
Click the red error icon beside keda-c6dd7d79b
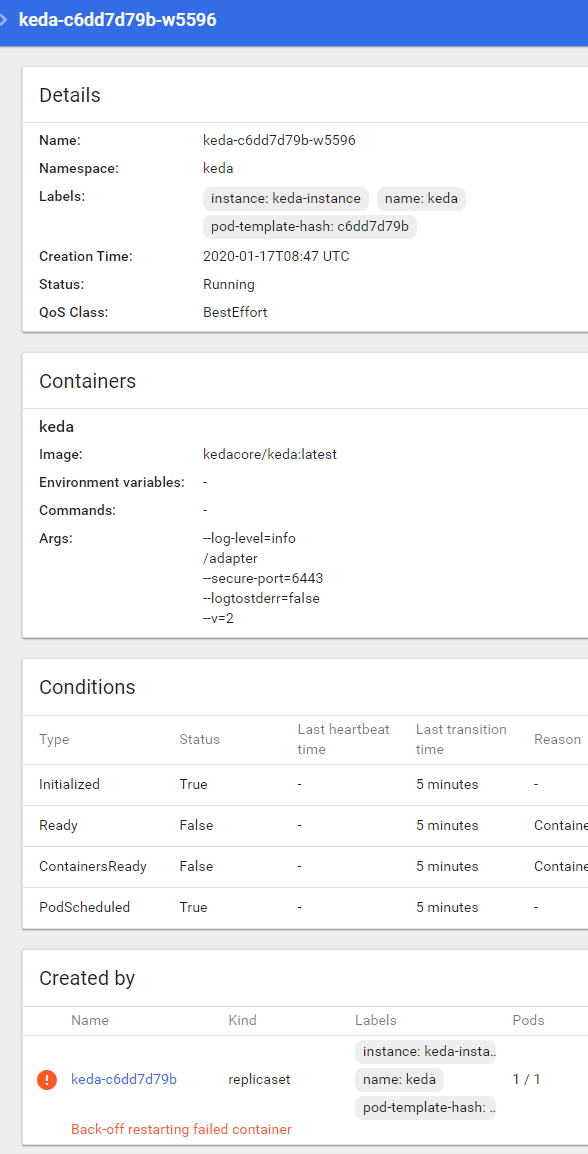pyautogui.click(x=46, y=1079)
